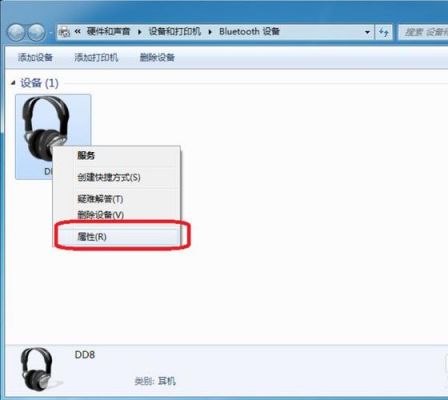Viewport: 448px width, 400px height.
Task: Refresh the Bluetooth devices view
Action: point(384,32)
